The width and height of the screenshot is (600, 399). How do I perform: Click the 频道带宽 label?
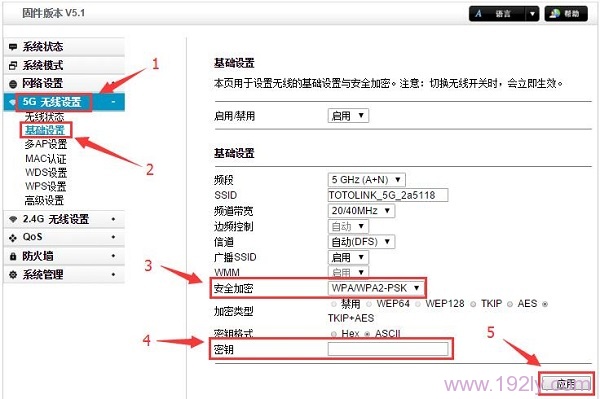pos(233,211)
